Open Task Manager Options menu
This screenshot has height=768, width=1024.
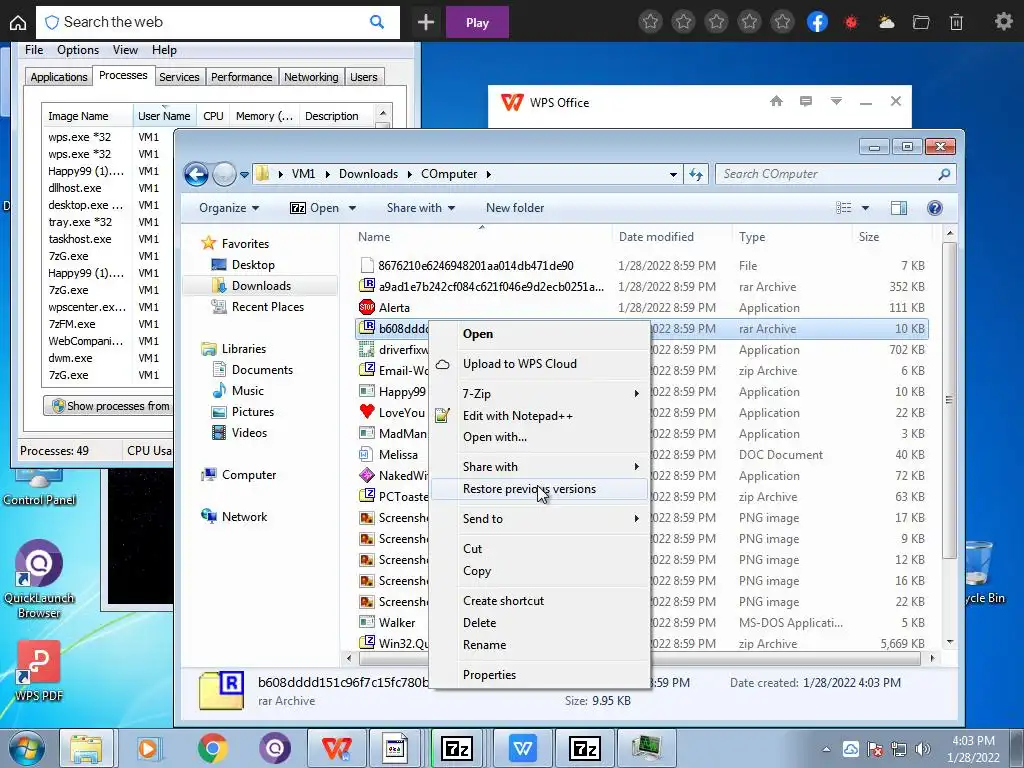[78, 50]
